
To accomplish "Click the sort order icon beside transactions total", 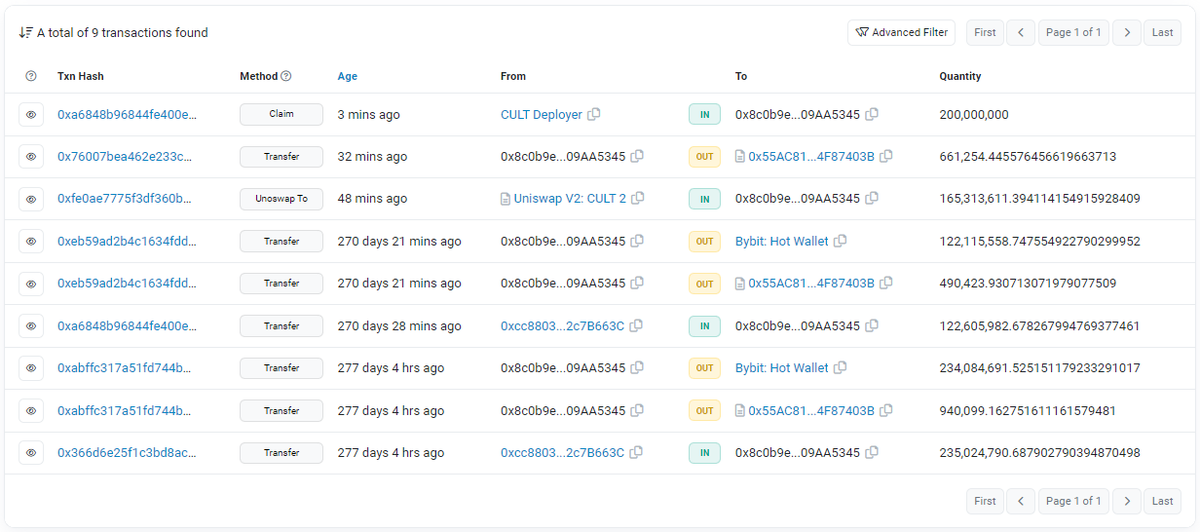I will (25, 33).
